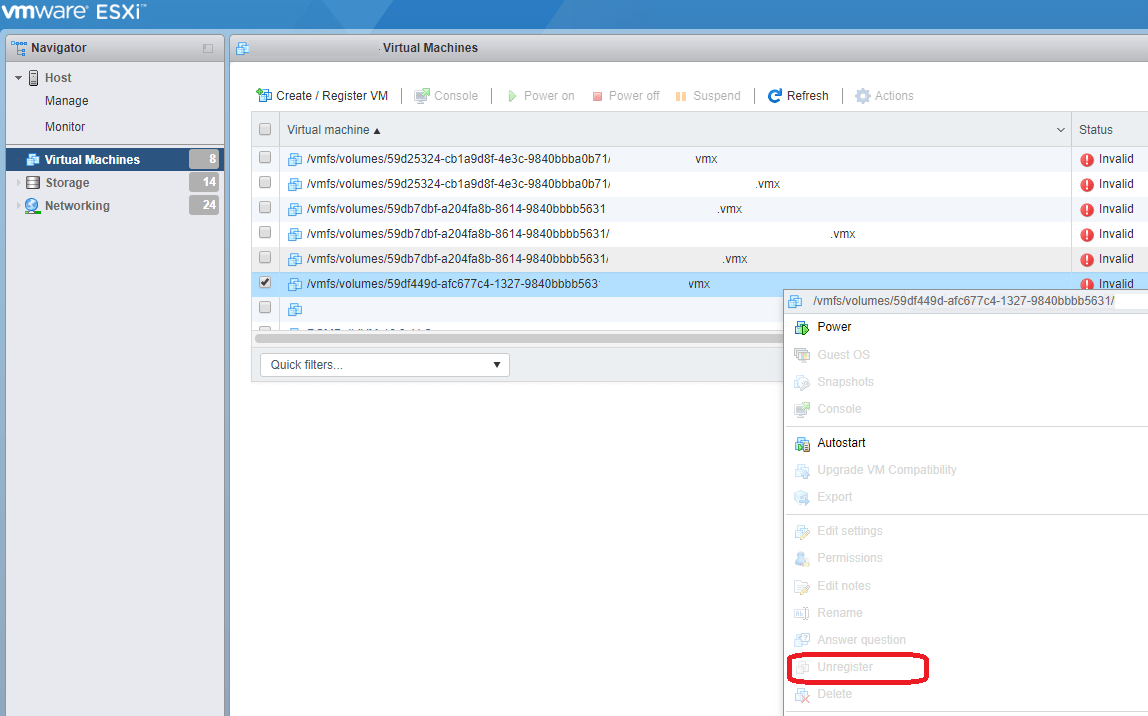
Task: Click the Status column header
Action: pos(1096,130)
